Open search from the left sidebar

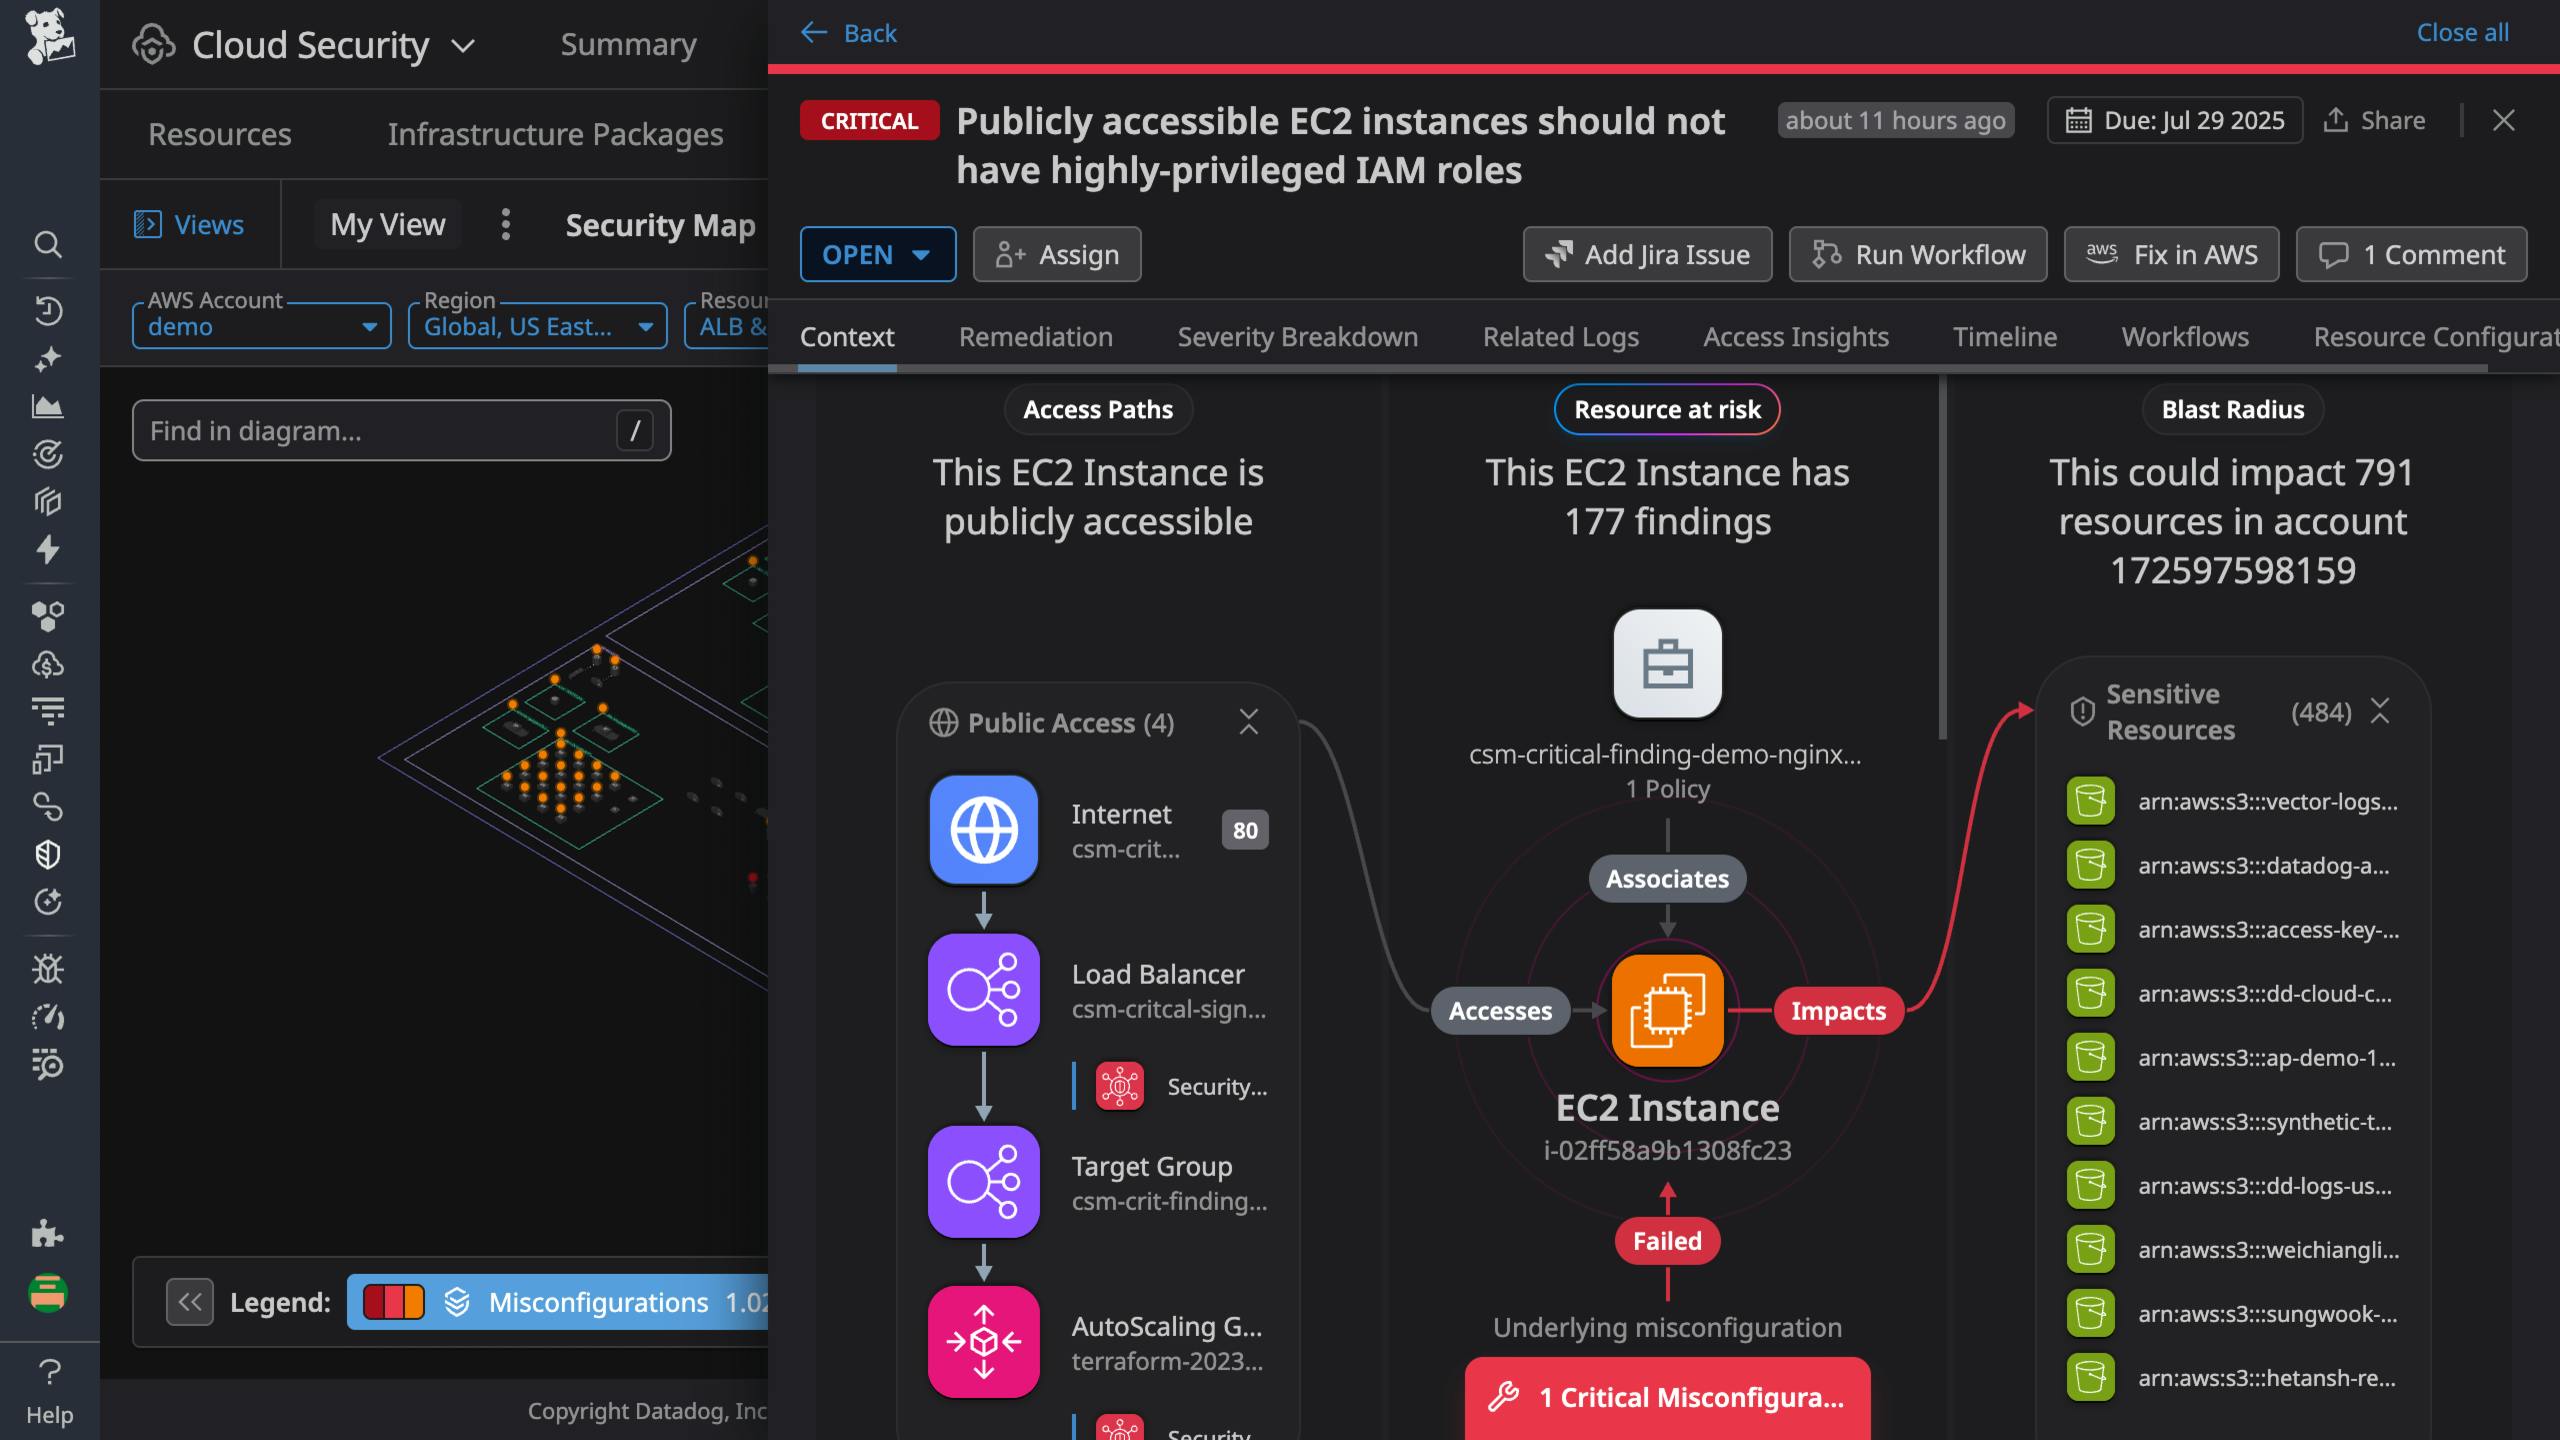[x=48, y=245]
